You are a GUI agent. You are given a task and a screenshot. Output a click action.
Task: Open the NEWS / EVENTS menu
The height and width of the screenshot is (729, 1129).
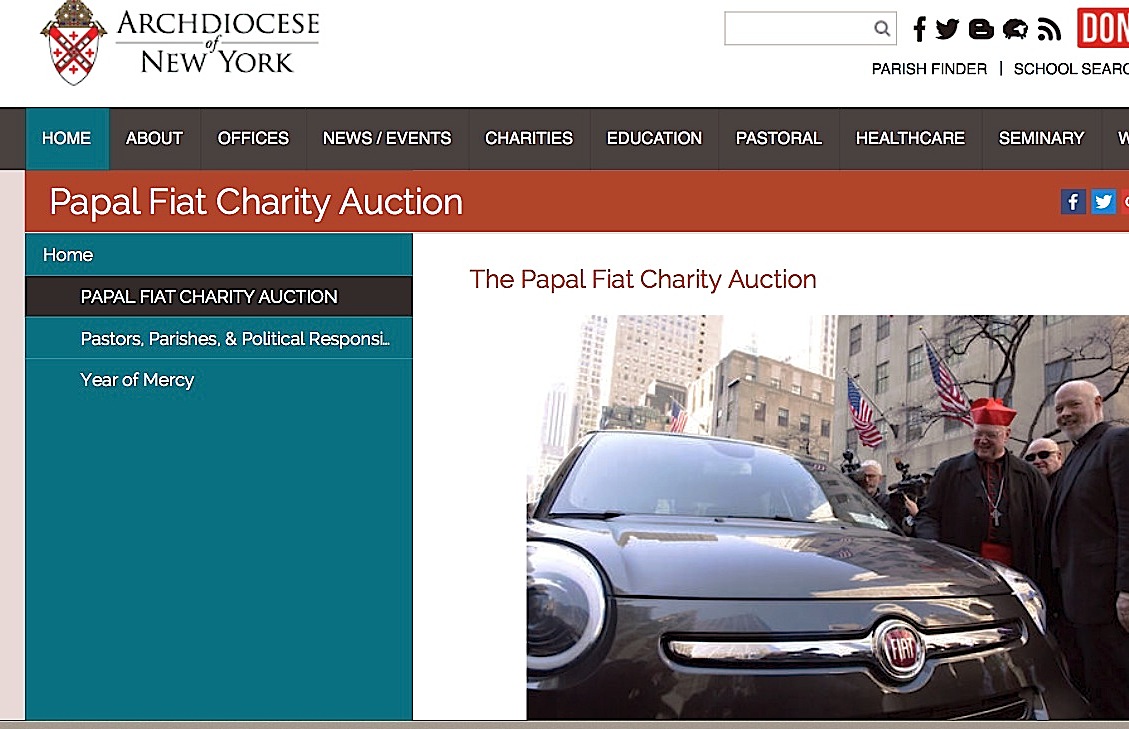pyautogui.click(x=387, y=138)
